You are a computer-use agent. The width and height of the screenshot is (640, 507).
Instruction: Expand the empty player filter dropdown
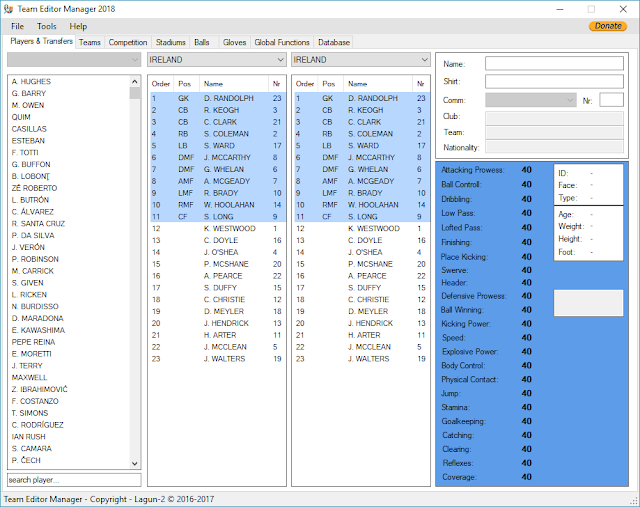pyautogui.click(x=74, y=60)
